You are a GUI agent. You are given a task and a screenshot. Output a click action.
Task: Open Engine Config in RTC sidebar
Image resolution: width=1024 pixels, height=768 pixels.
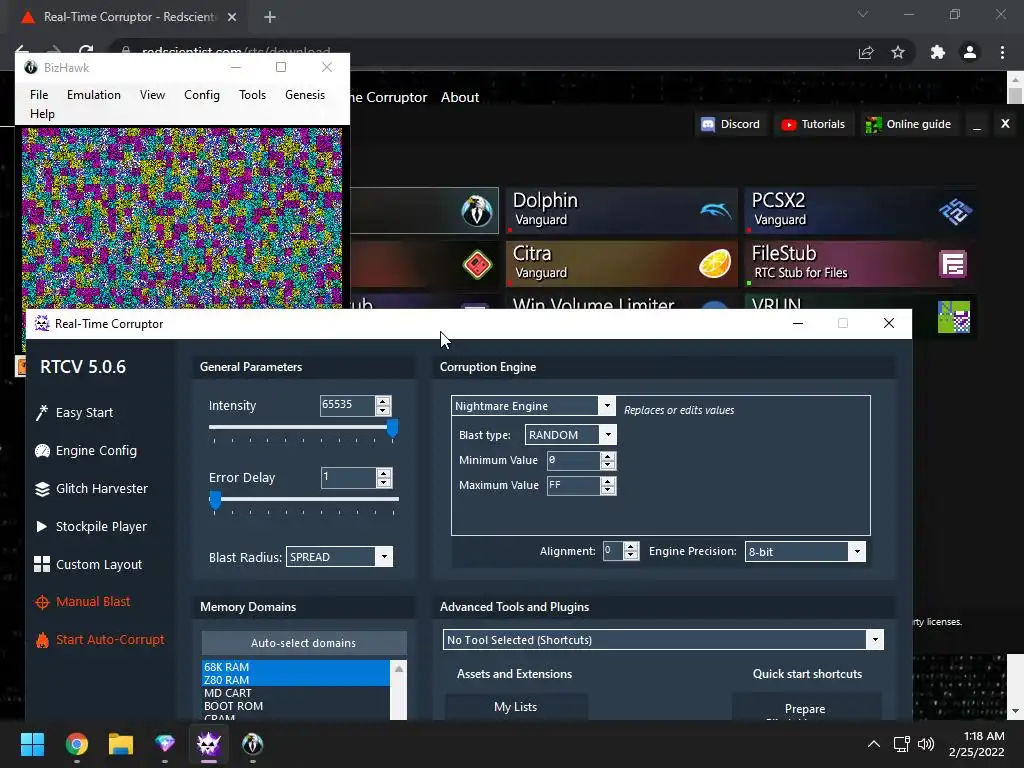pos(86,451)
